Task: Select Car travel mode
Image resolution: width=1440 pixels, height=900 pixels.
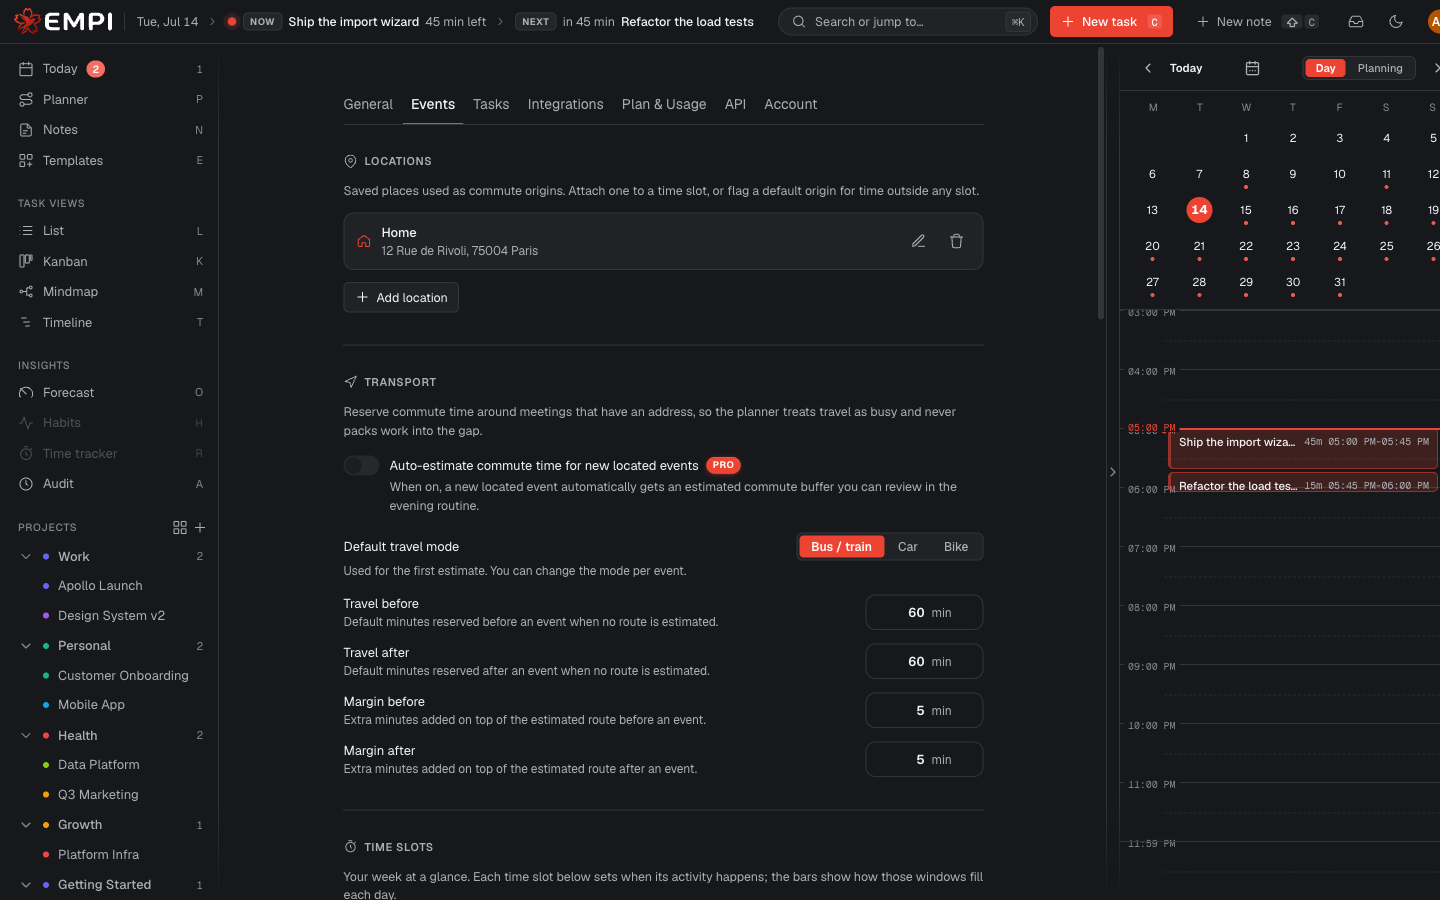Action: pyautogui.click(x=908, y=547)
